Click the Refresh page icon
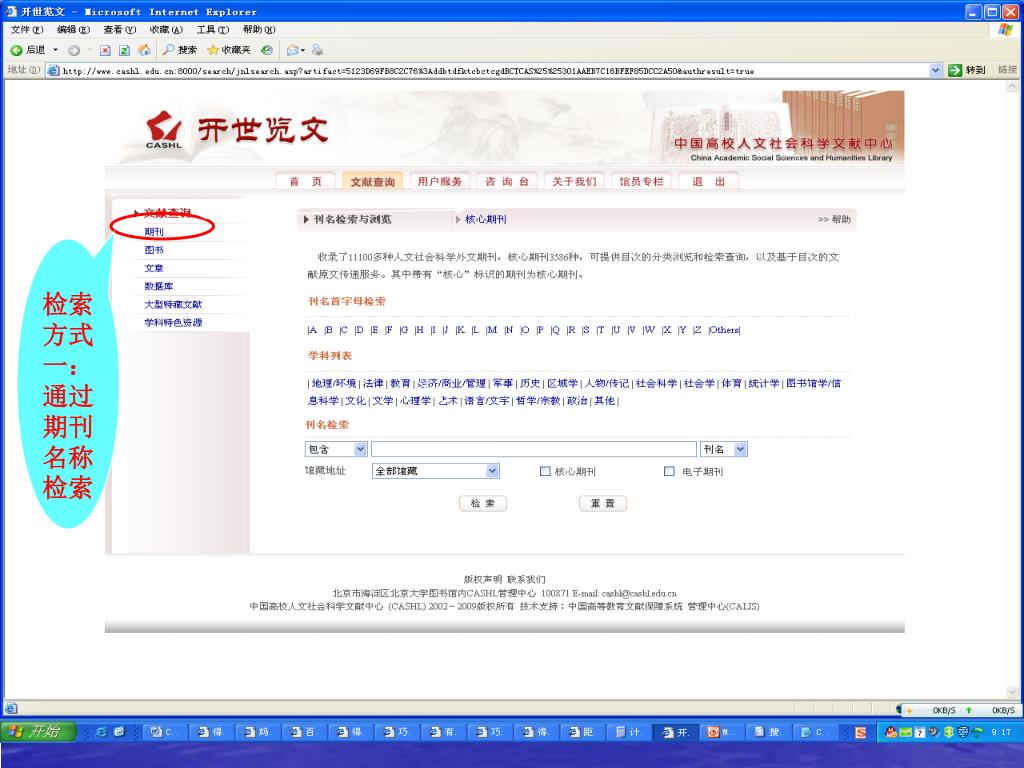The width and height of the screenshot is (1024, 768). click(124, 50)
